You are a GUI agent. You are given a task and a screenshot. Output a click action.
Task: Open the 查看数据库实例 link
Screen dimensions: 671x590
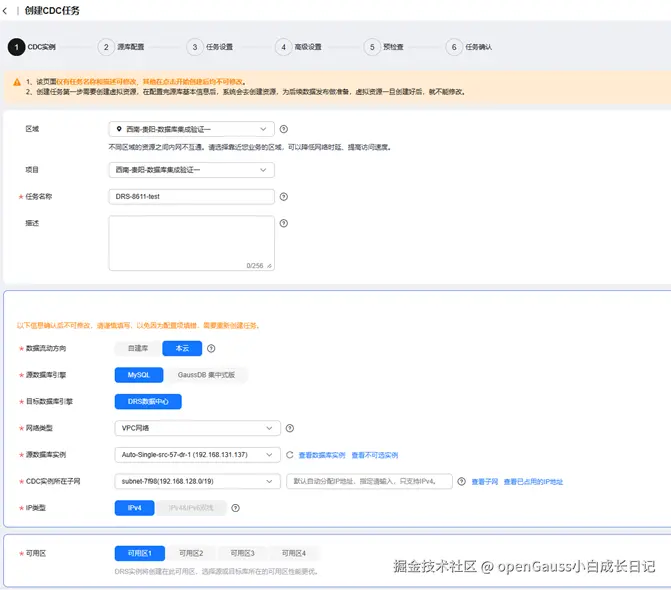pos(322,455)
